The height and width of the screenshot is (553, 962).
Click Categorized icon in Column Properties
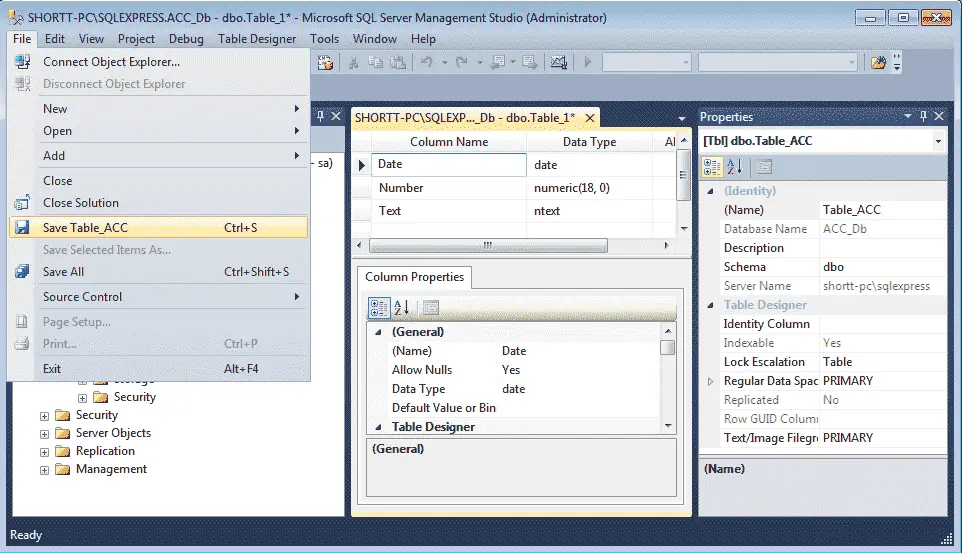tap(379, 307)
